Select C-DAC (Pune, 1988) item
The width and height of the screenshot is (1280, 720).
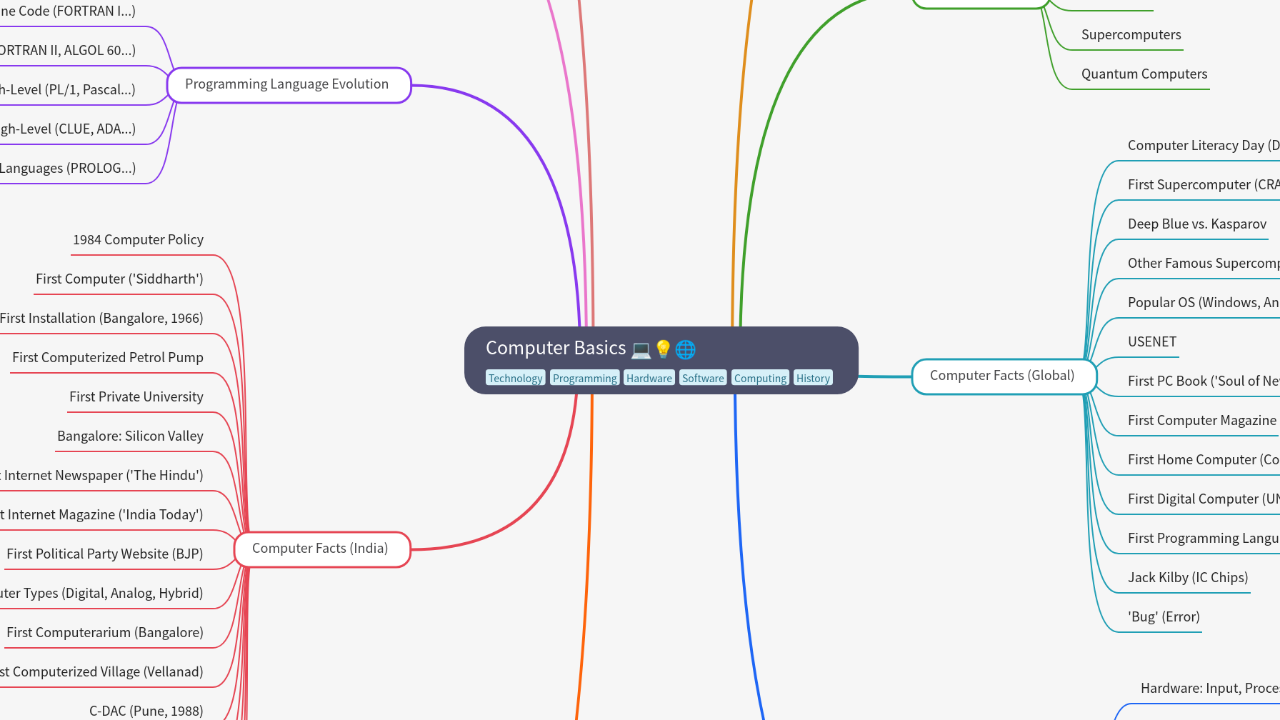pos(146,711)
